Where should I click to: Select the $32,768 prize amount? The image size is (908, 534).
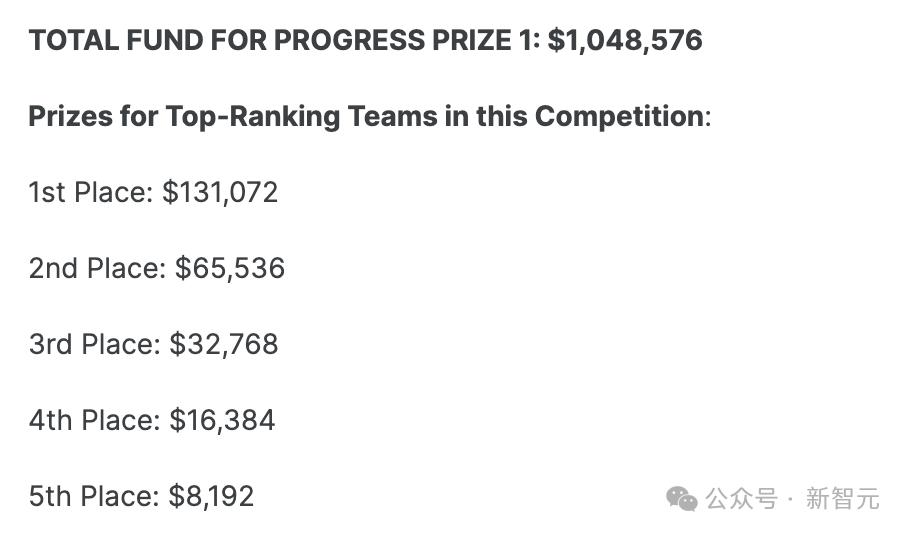(x=224, y=344)
